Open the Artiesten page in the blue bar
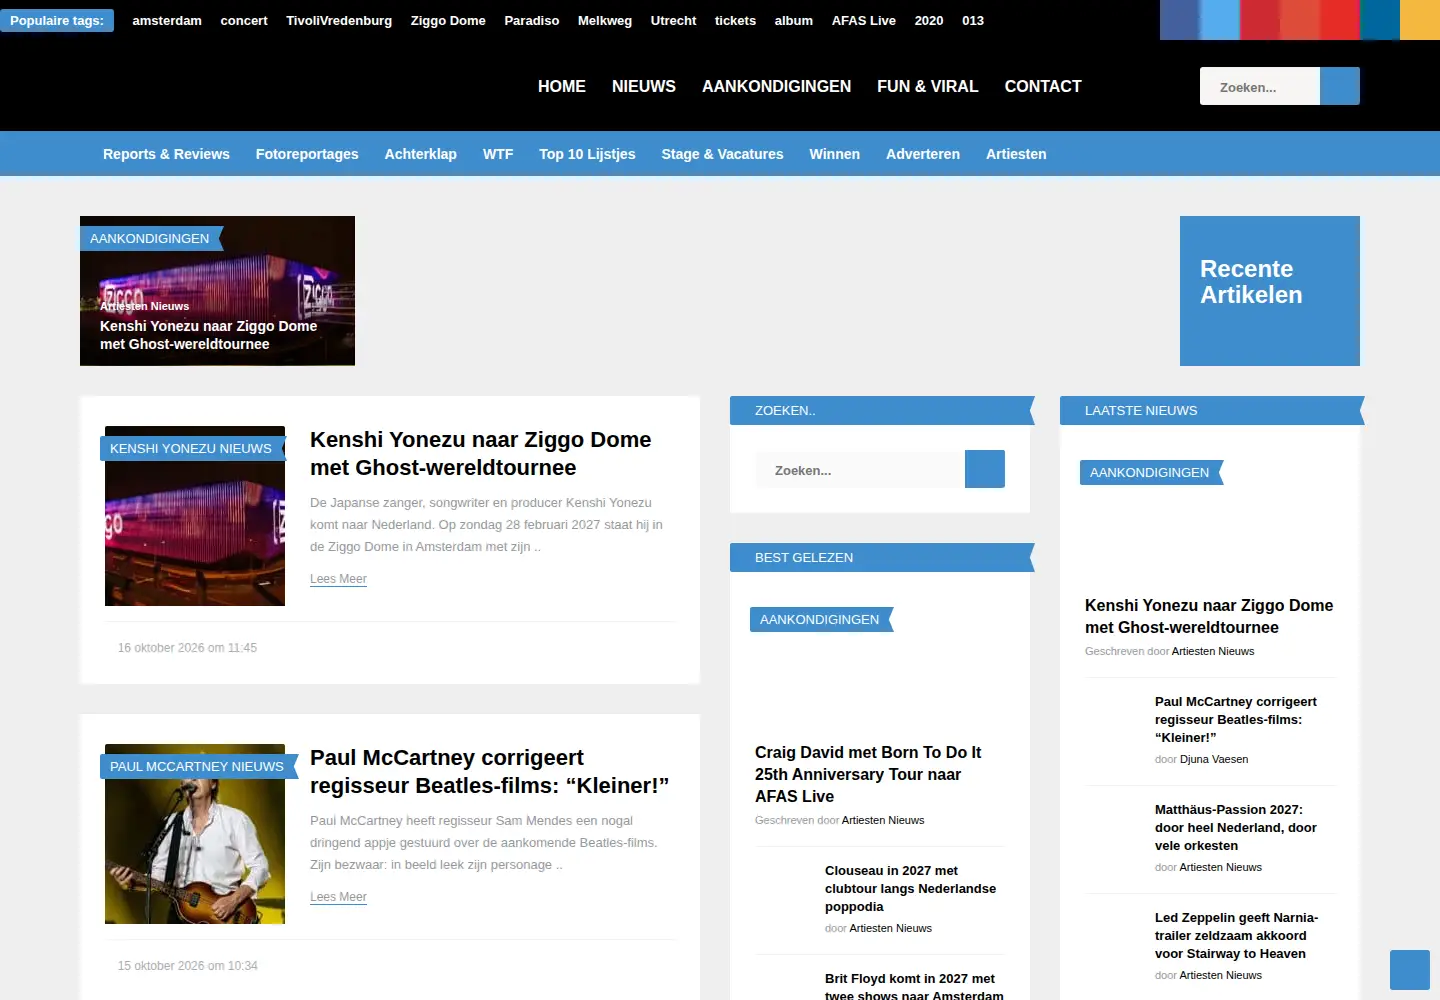This screenshot has height=1000, width=1440. tap(1016, 154)
